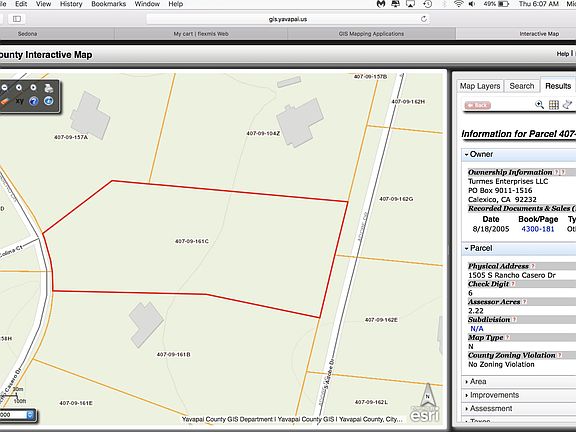
Task: Open the blue question-mark help tool
Action: [x=34, y=101]
